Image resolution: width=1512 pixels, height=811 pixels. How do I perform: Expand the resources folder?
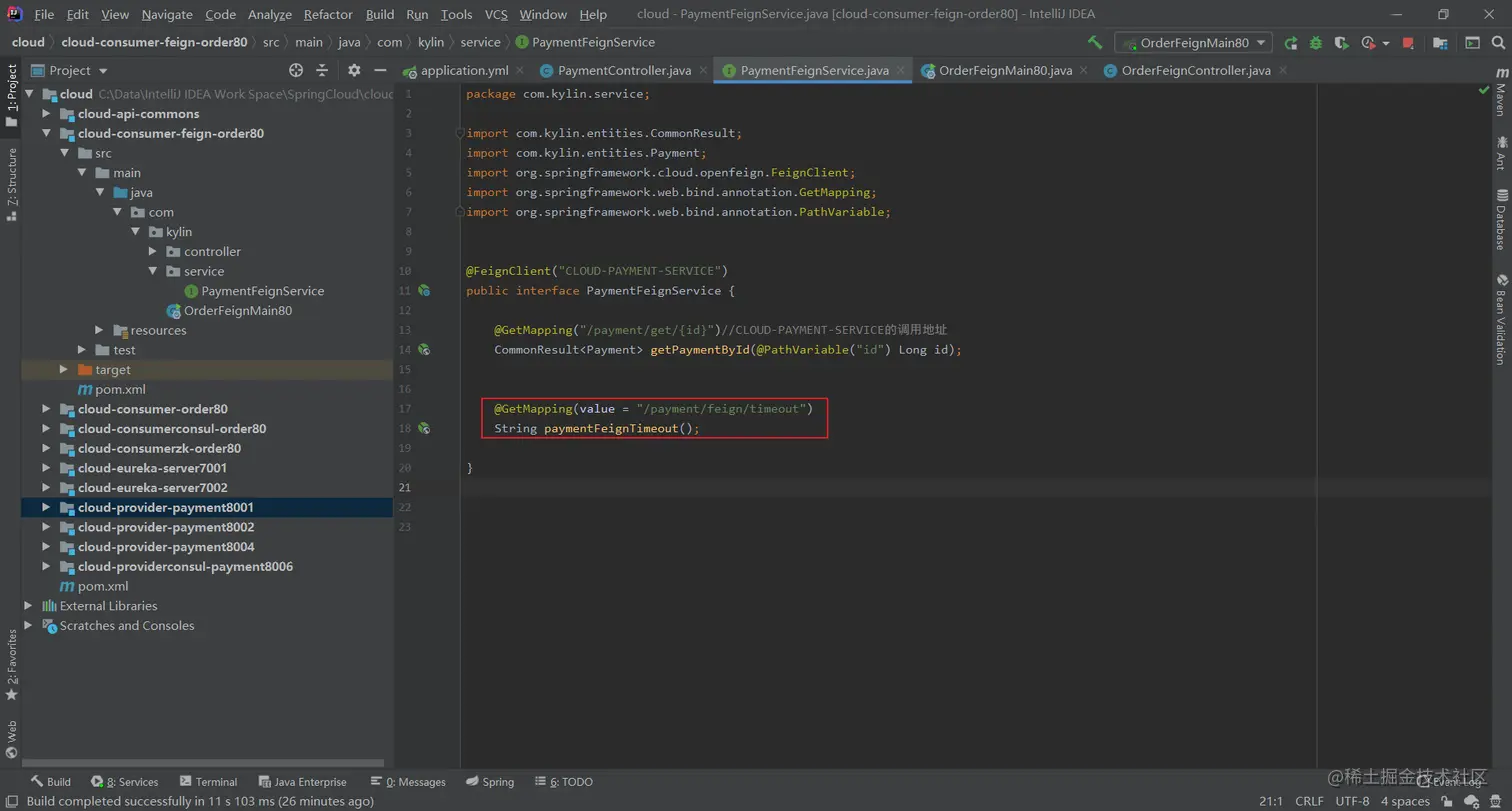(99, 330)
